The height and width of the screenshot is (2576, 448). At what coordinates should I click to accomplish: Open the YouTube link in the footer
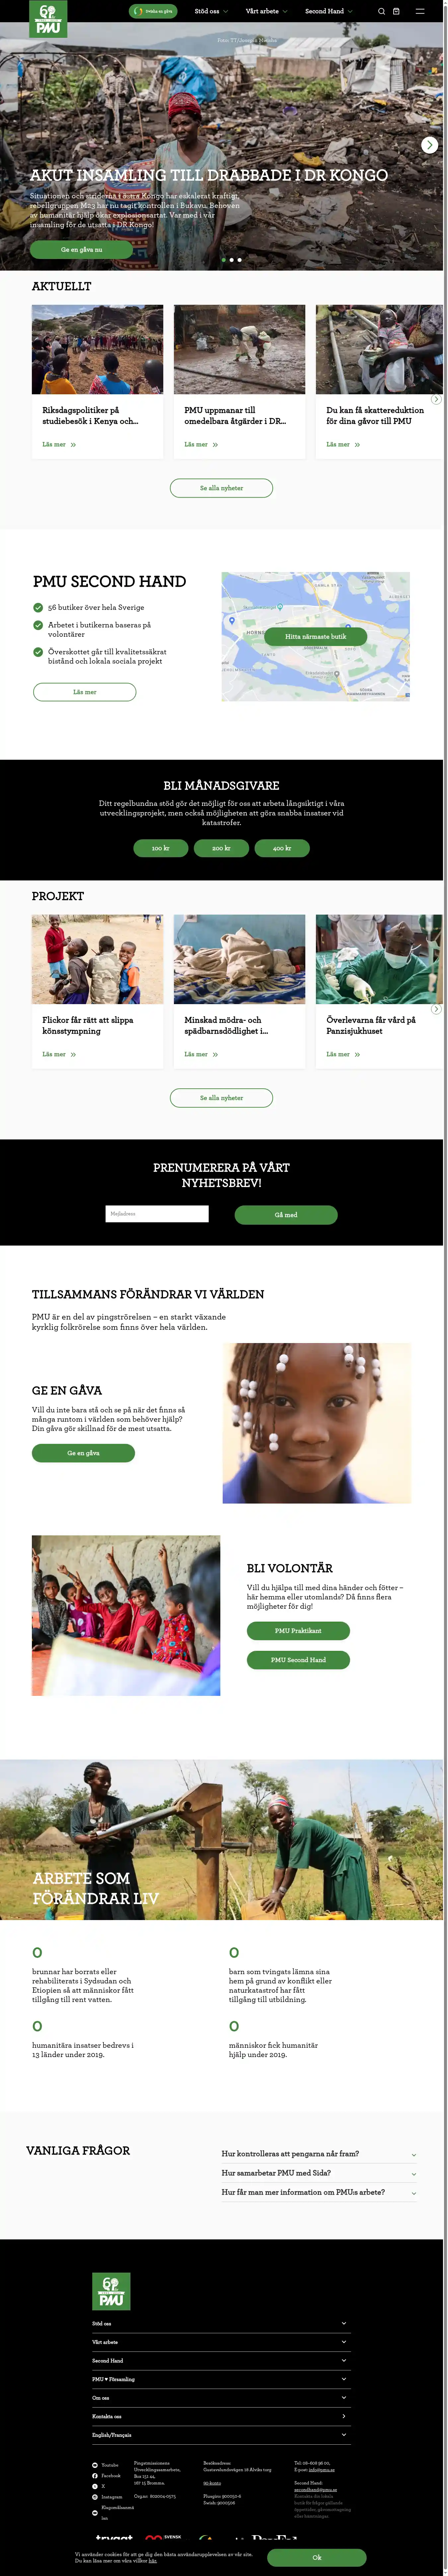[x=105, y=2465]
